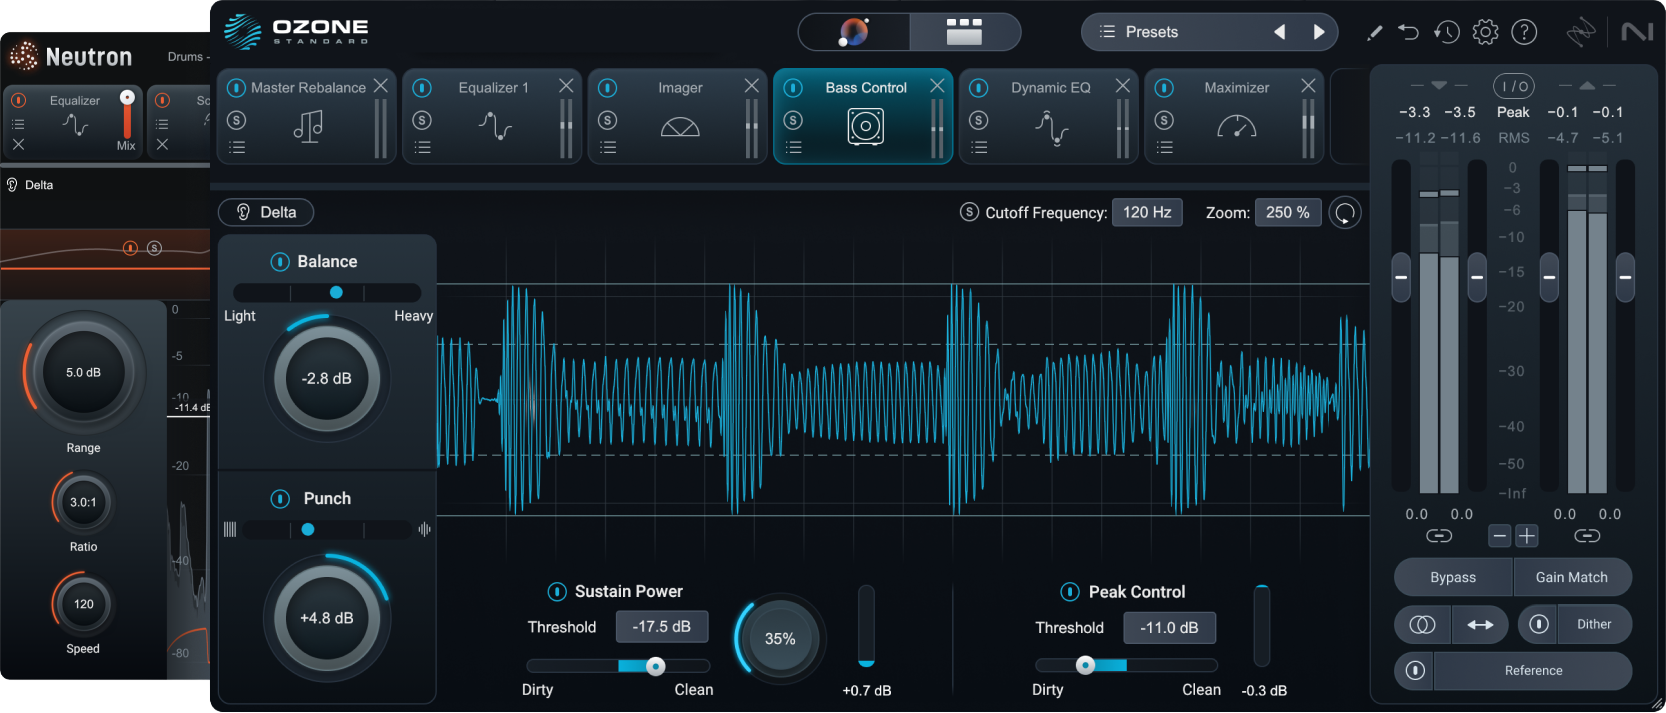The height and width of the screenshot is (713, 1666).
Task: Adjust the Punch slider handle
Action: [308, 529]
